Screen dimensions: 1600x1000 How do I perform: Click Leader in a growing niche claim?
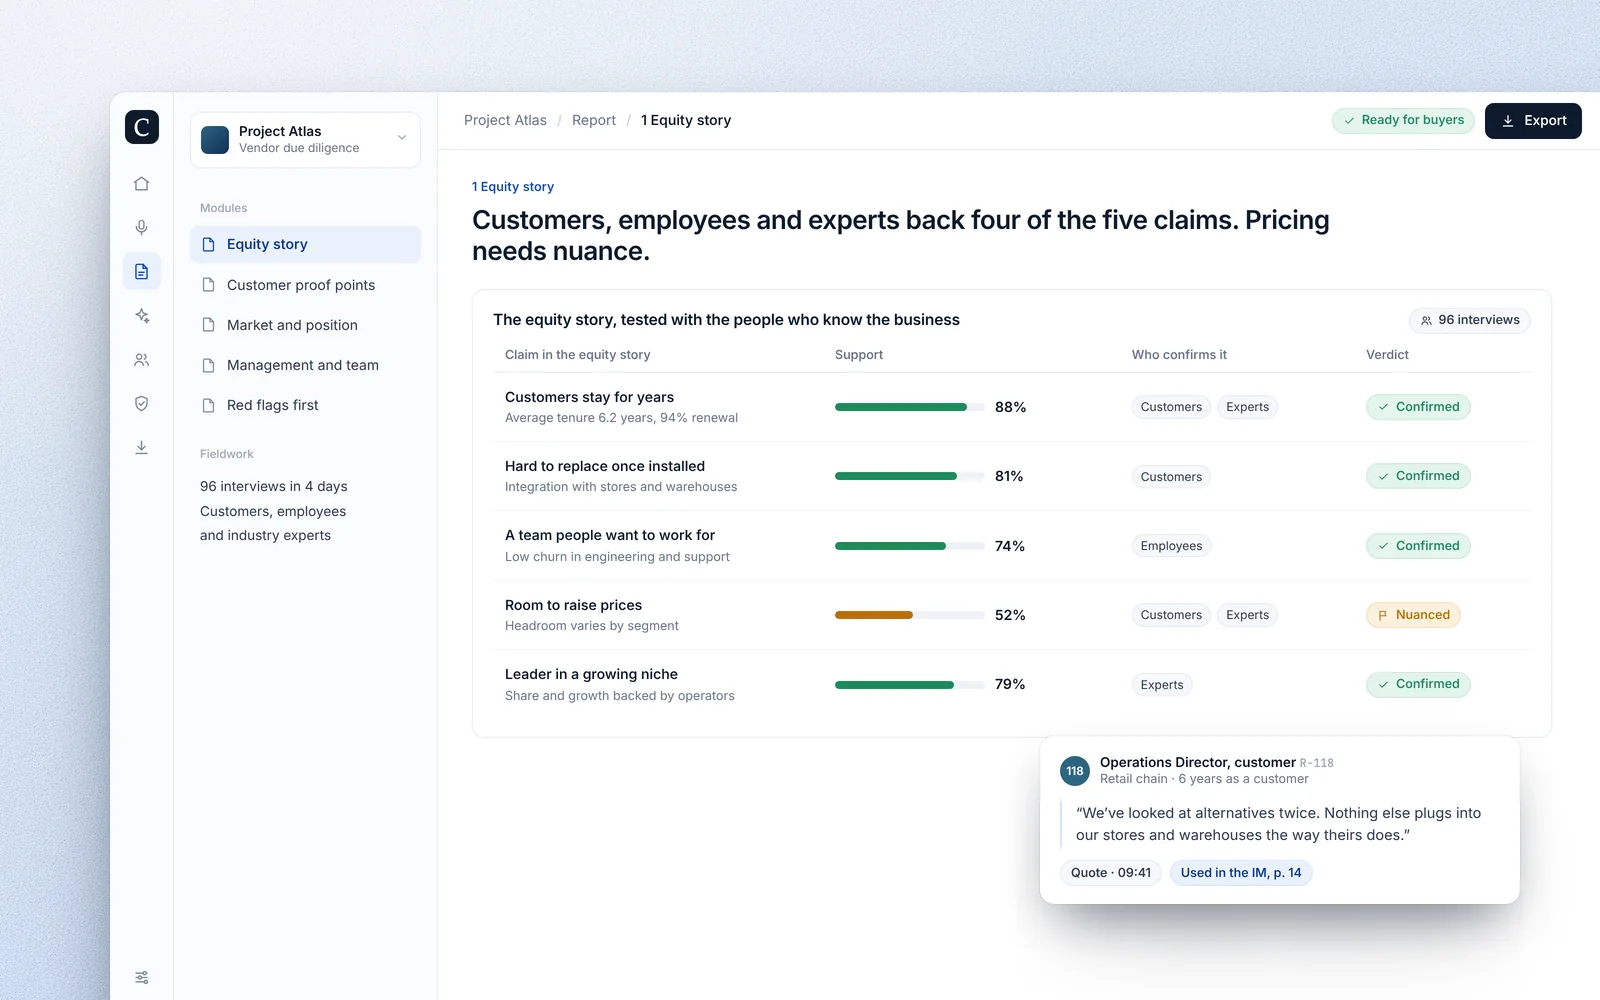coord(591,674)
